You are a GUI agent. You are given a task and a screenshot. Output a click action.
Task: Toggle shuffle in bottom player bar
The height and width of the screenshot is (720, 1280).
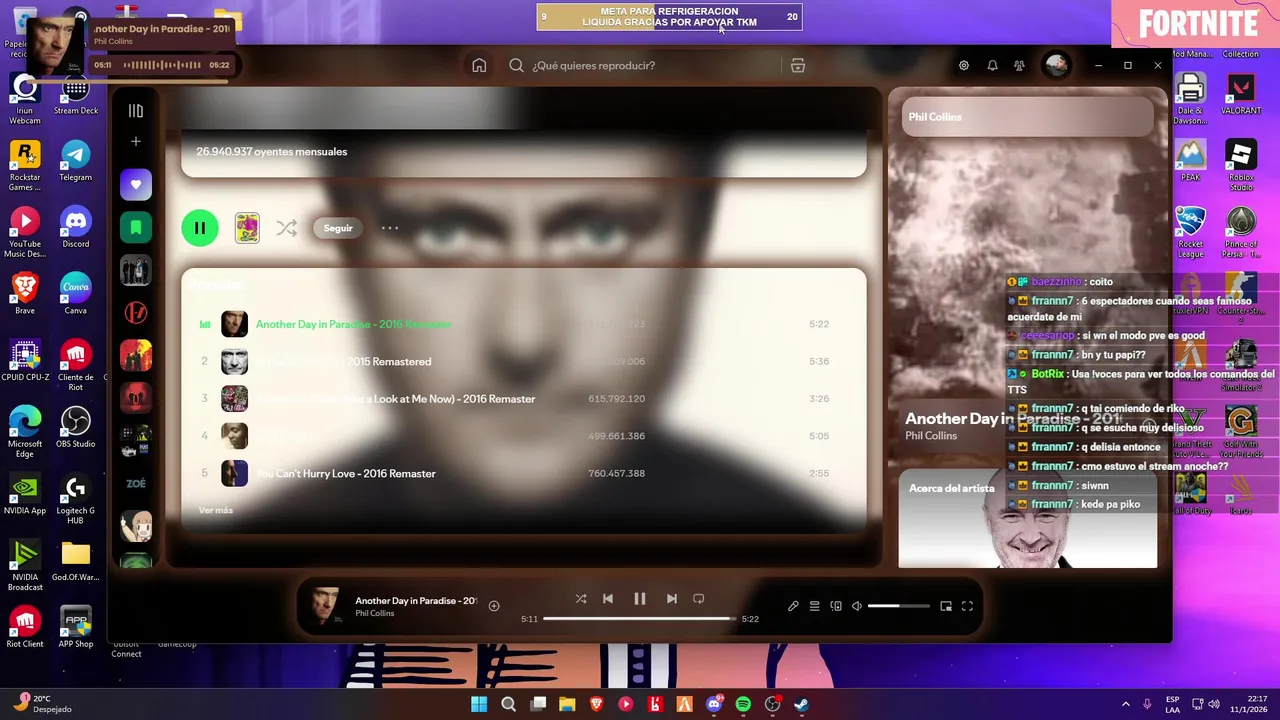click(x=581, y=599)
